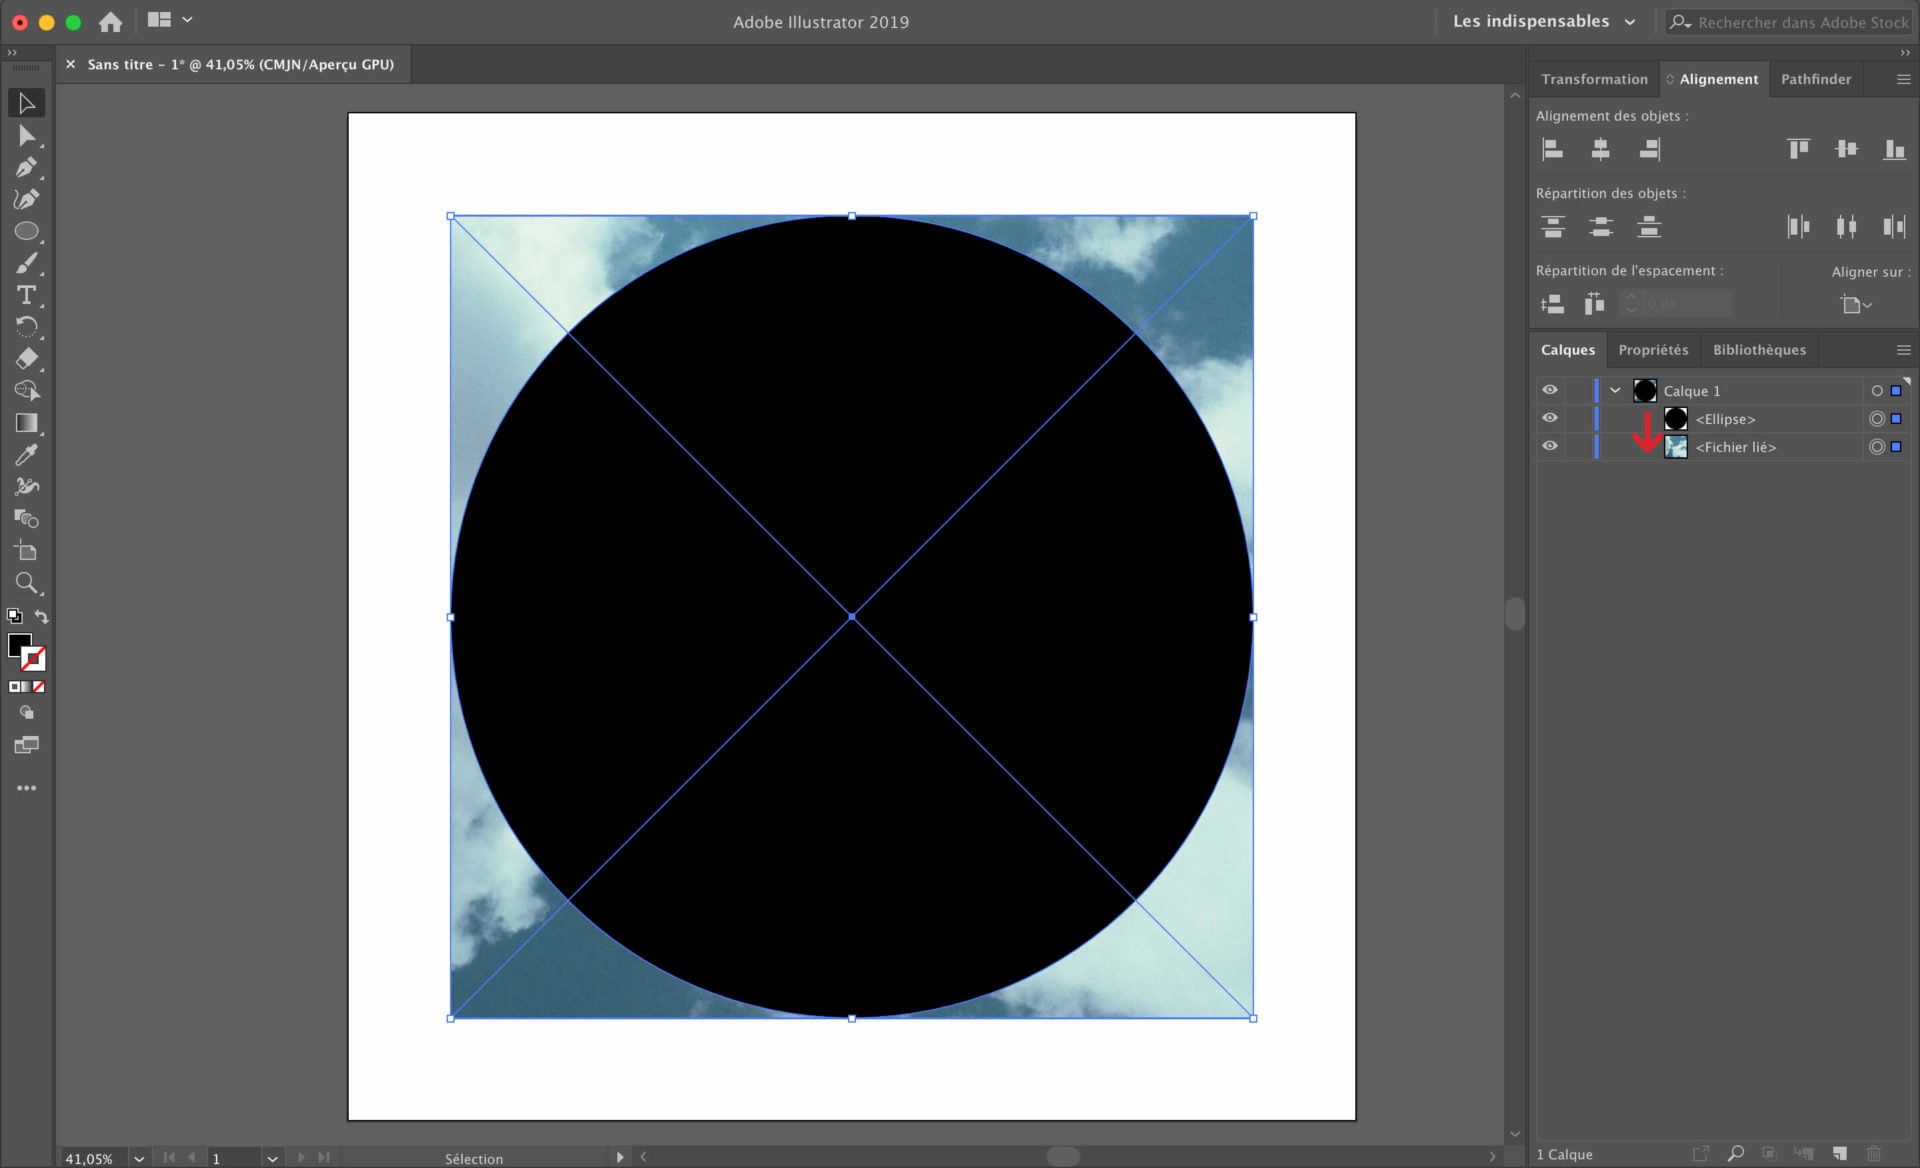
Task: Collapse the Calque 1 layer group
Action: click(x=1615, y=391)
